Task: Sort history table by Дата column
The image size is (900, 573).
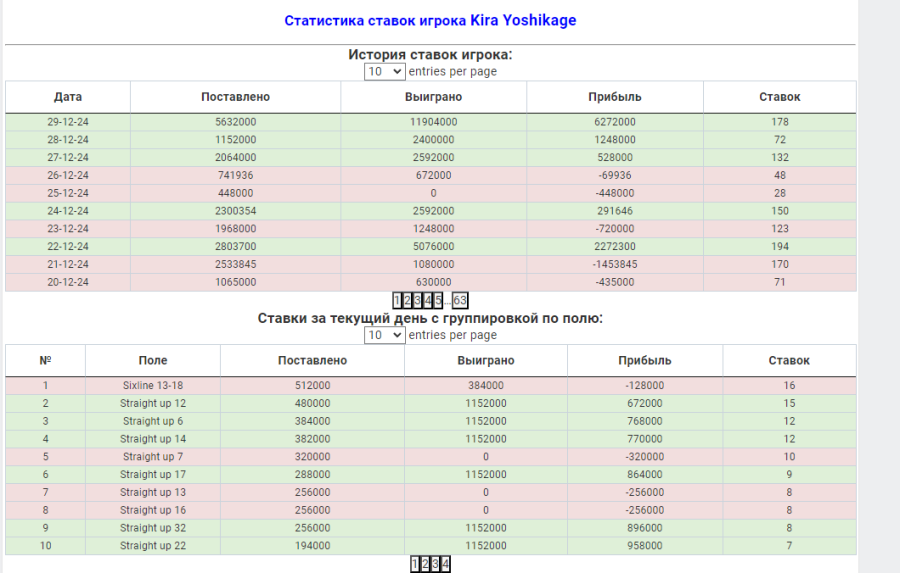Action: point(68,97)
